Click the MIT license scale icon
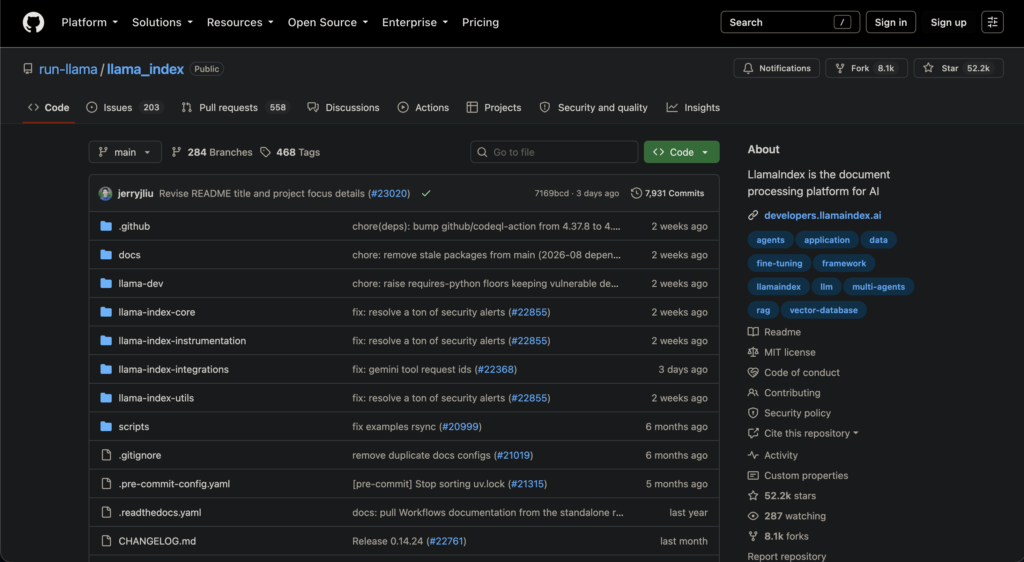The width and height of the screenshot is (1024, 562). tap(753, 352)
